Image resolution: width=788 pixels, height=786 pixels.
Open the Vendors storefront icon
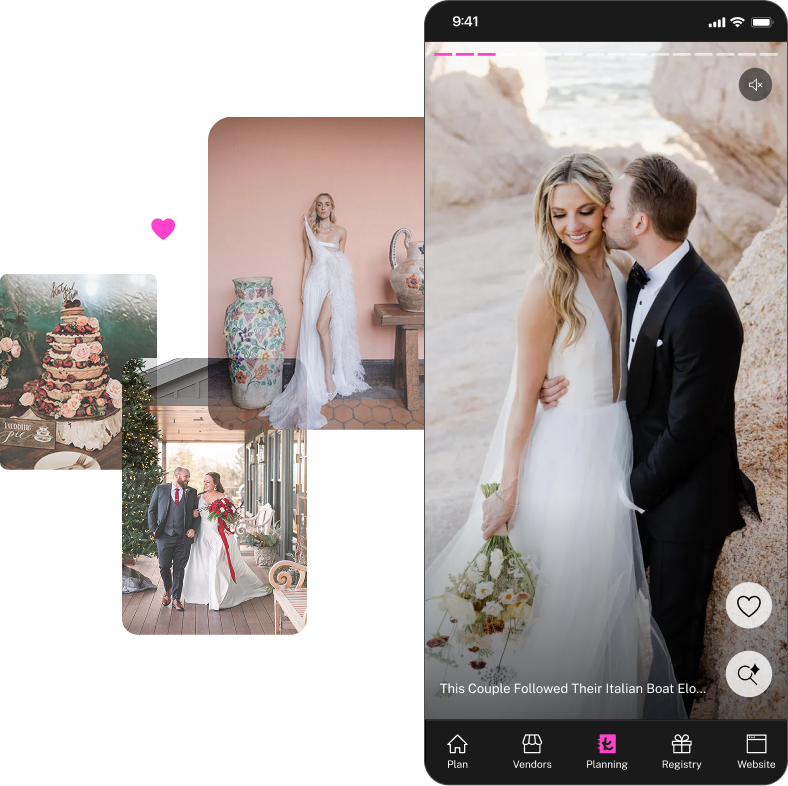(x=532, y=744)
